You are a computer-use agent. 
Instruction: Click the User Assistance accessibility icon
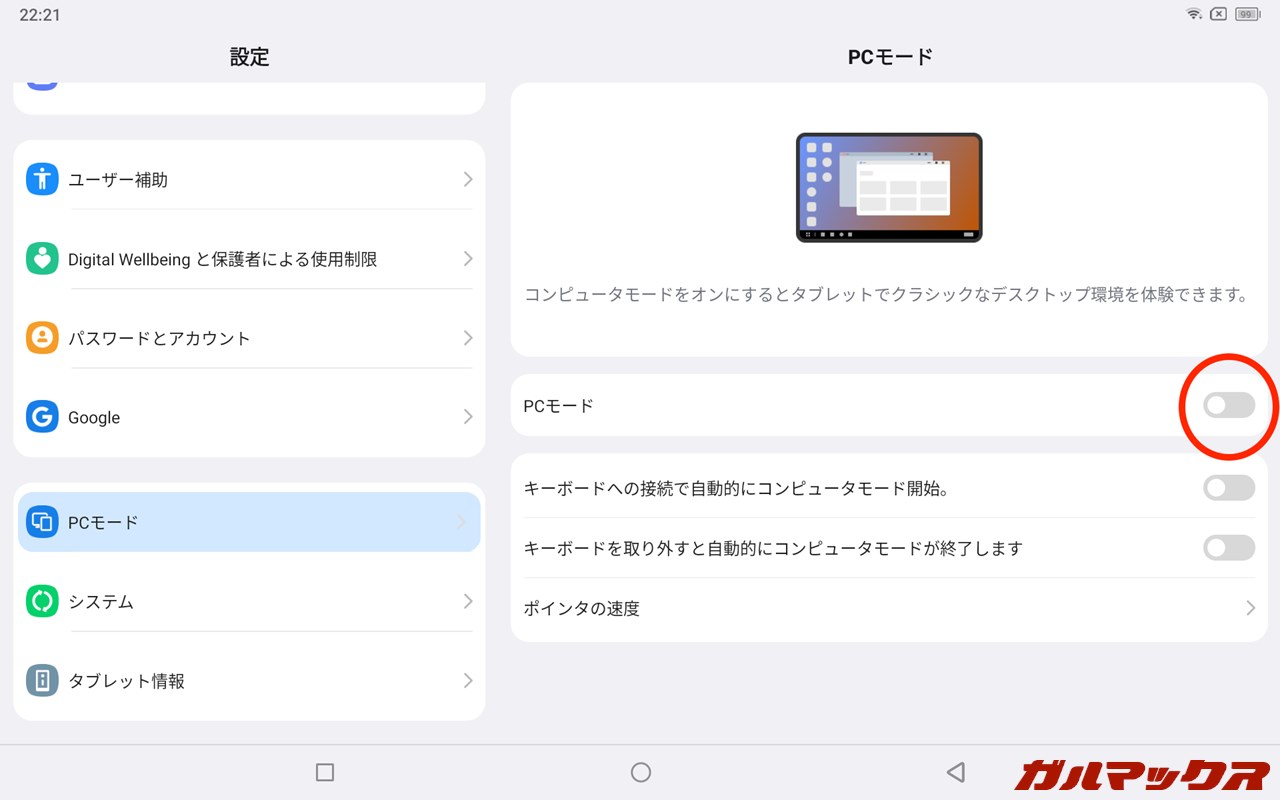point(42,180)
